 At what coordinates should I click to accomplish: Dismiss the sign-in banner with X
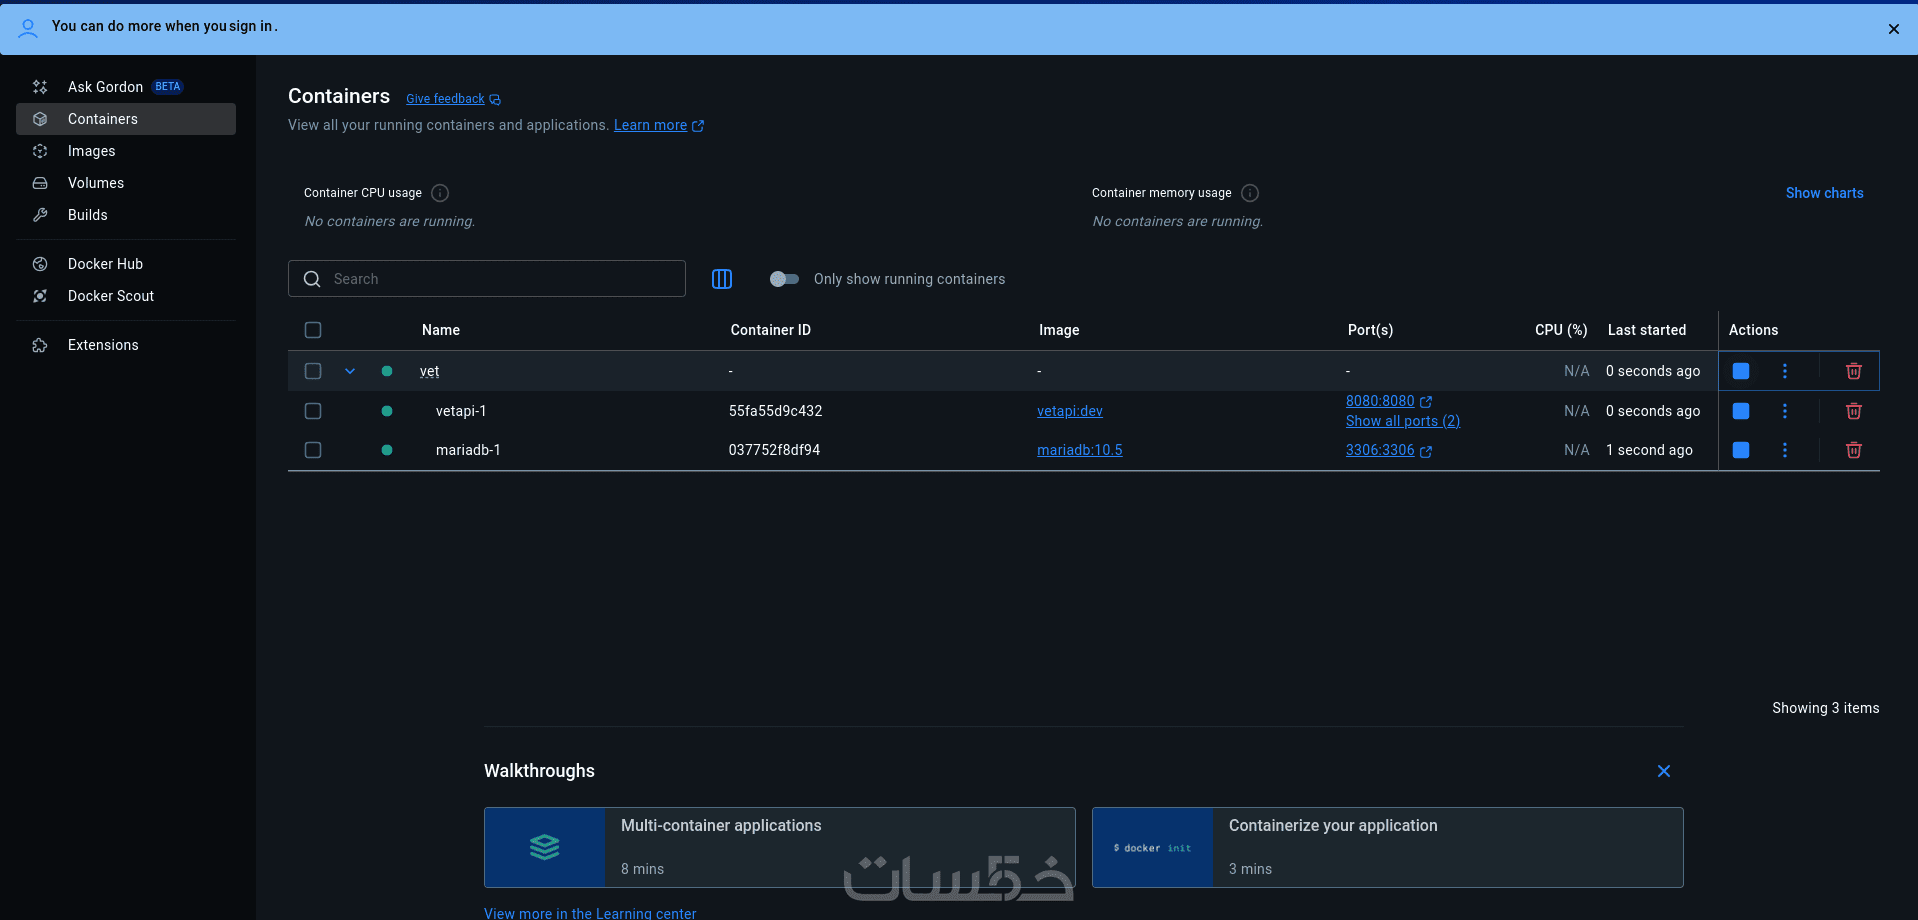pos(1893,29)
